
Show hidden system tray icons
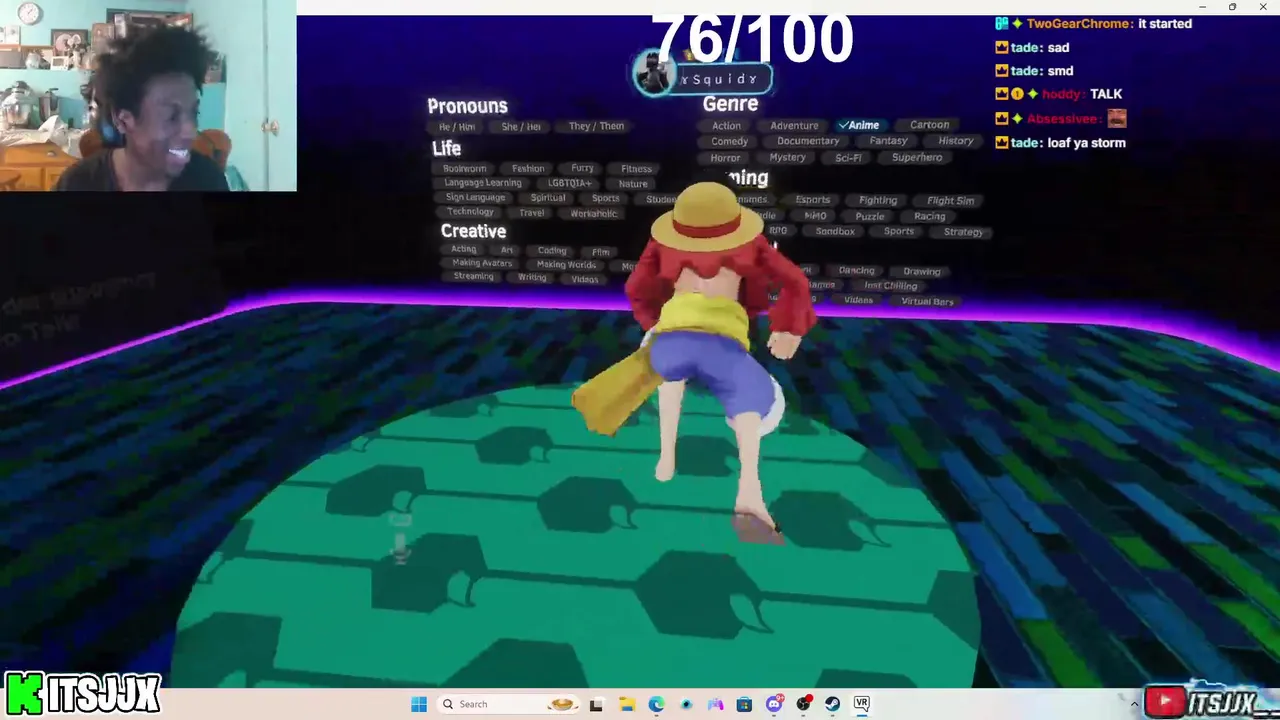1134,704
